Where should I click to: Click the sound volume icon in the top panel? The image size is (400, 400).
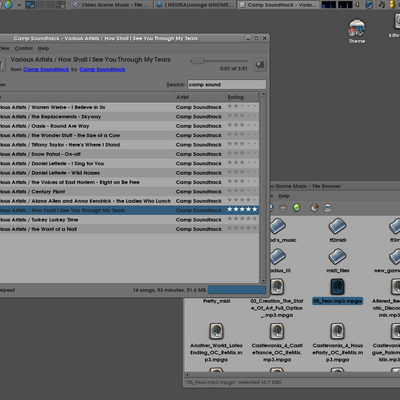[x=358, y=5]
